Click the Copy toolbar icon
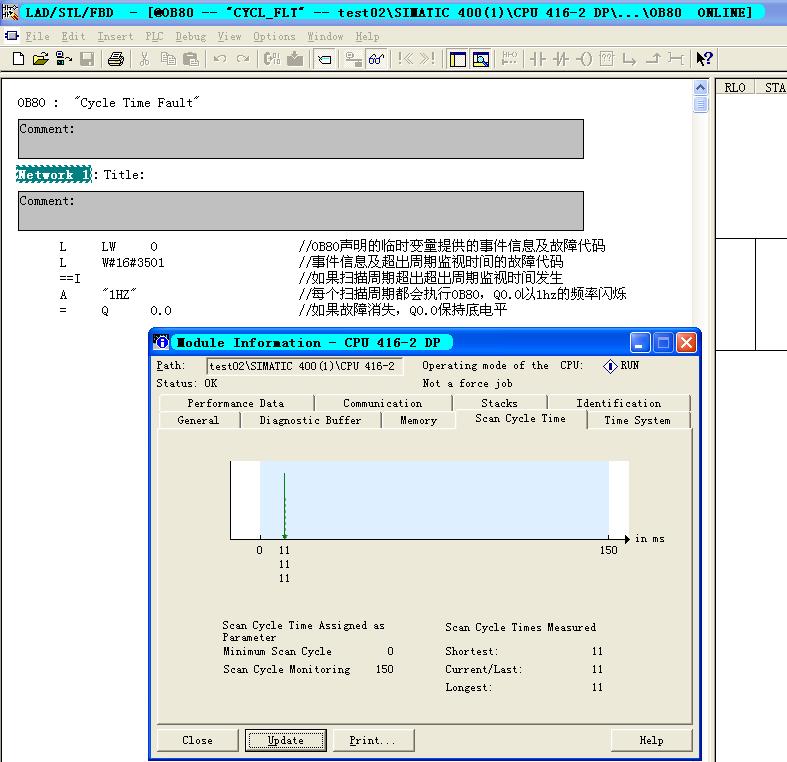The image size is (787, 762). point(168,59)
